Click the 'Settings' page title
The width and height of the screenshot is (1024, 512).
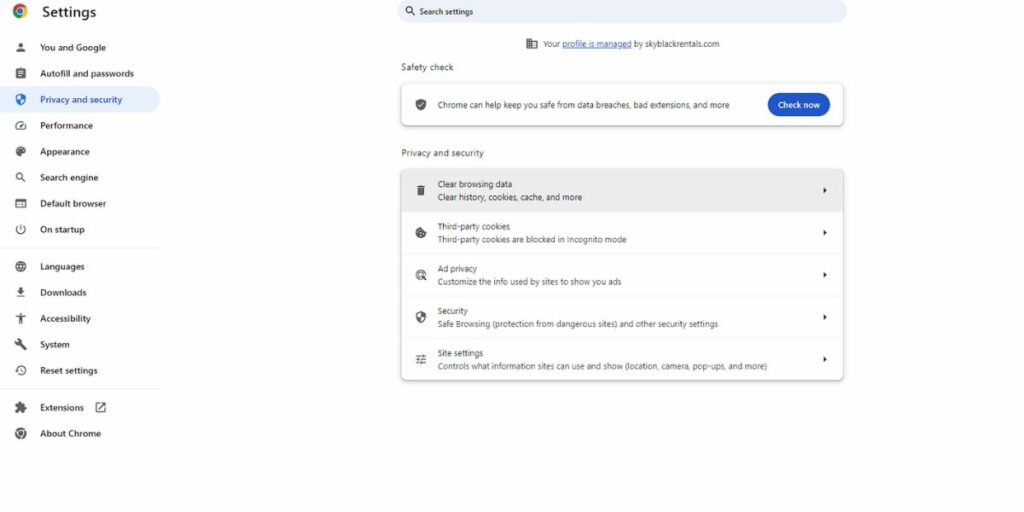[x=69, y=12]
